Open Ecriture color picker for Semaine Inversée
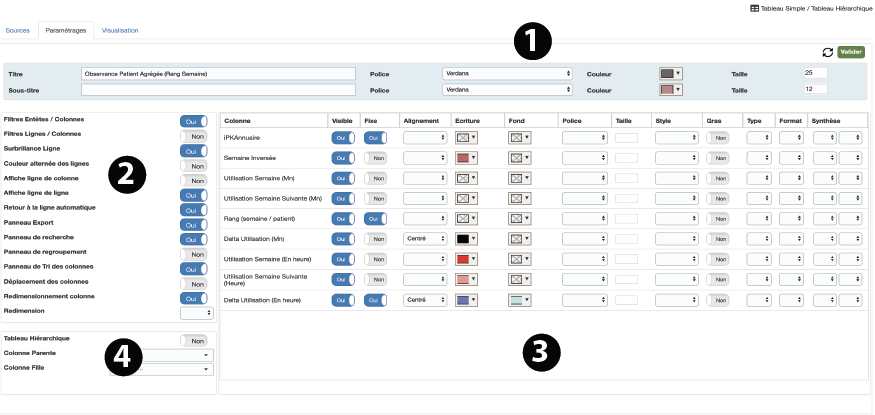The height and width of the screenshot is (415, 875). coord(467,158)
